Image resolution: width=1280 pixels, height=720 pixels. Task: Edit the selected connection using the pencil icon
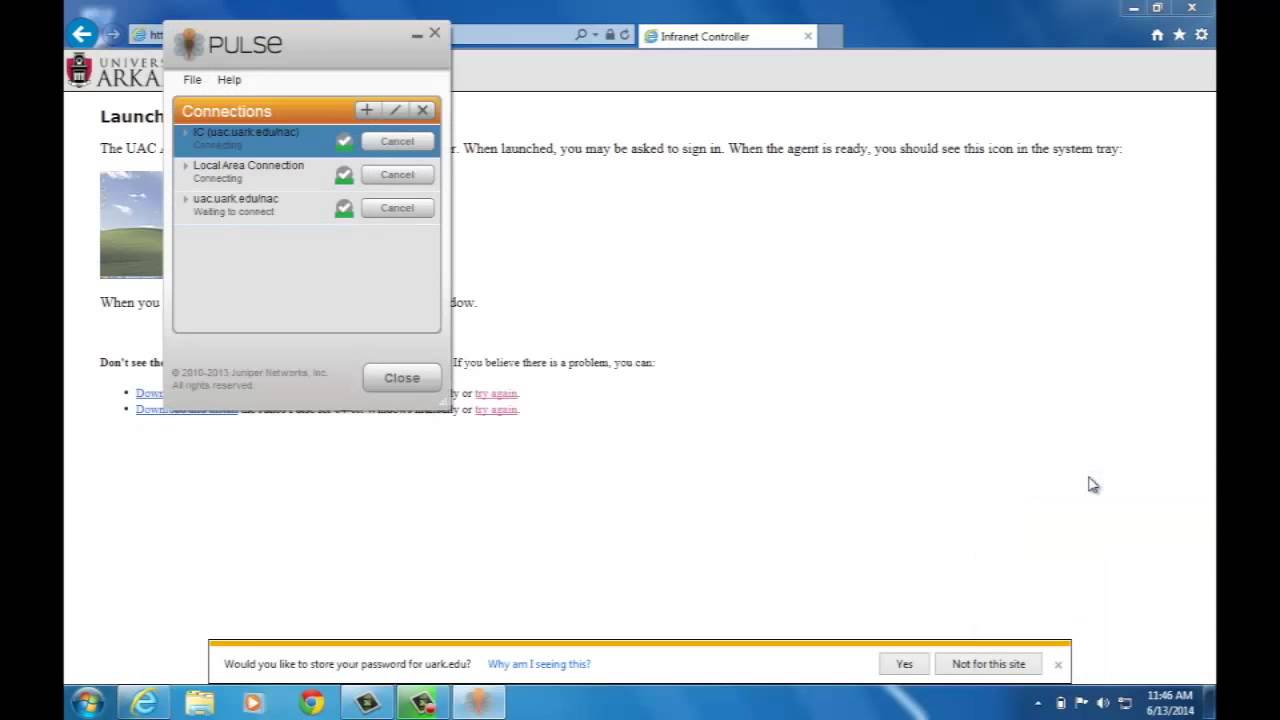tap(395, 110)
